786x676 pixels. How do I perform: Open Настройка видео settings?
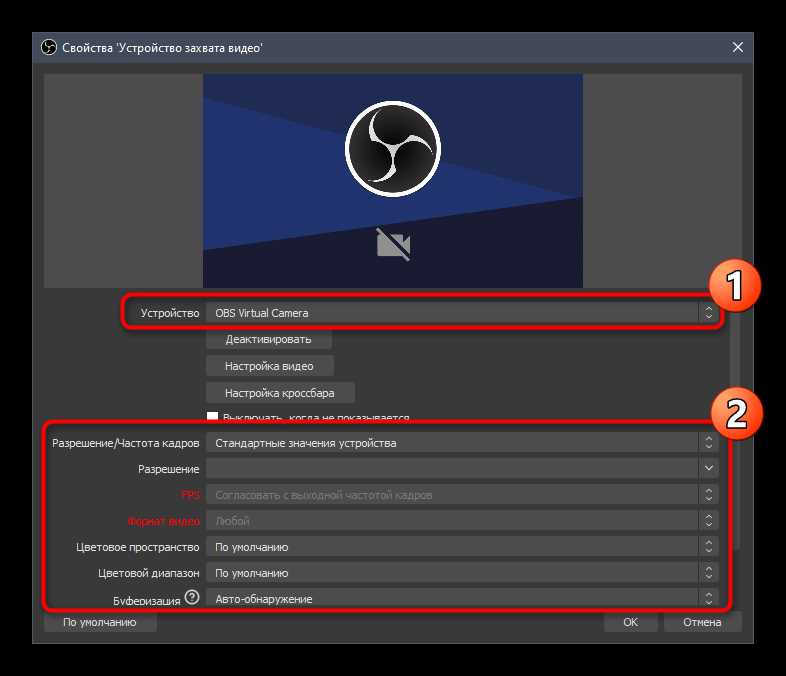click(x=269, y=366)
